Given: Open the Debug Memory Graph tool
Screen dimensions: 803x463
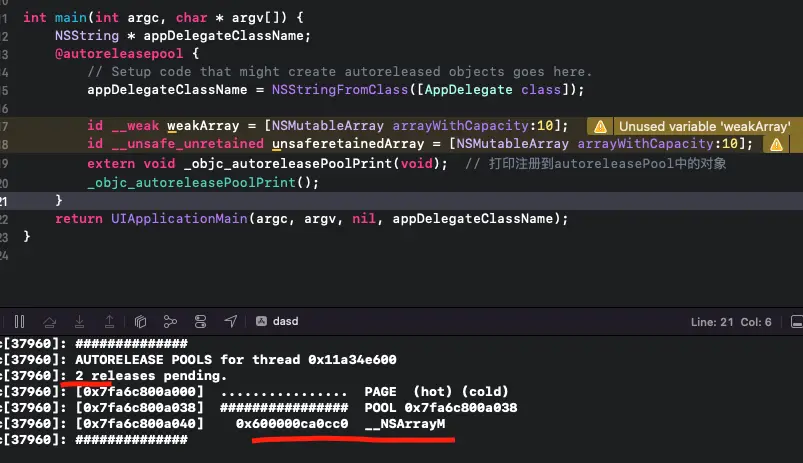Looking at the screenshot, I should tap(170, 321).
